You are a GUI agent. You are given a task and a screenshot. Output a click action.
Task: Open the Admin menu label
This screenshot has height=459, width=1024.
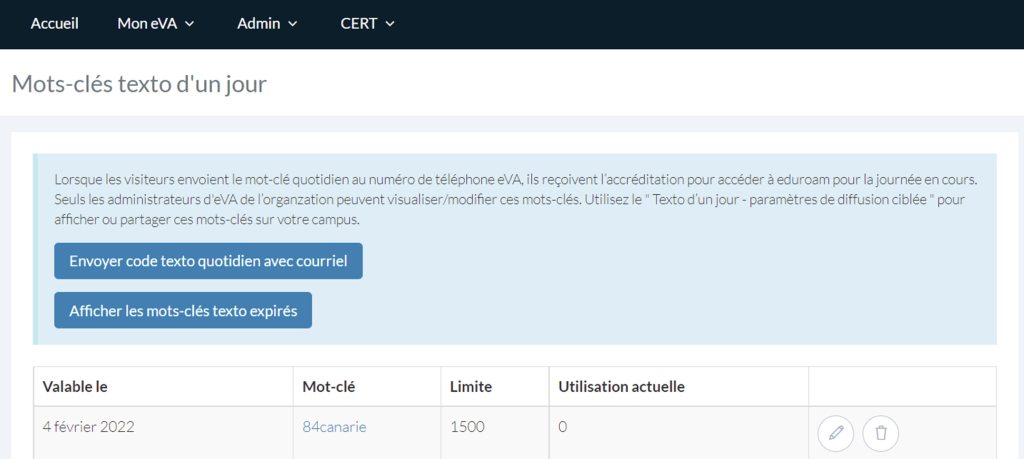(x=258, y=24)
